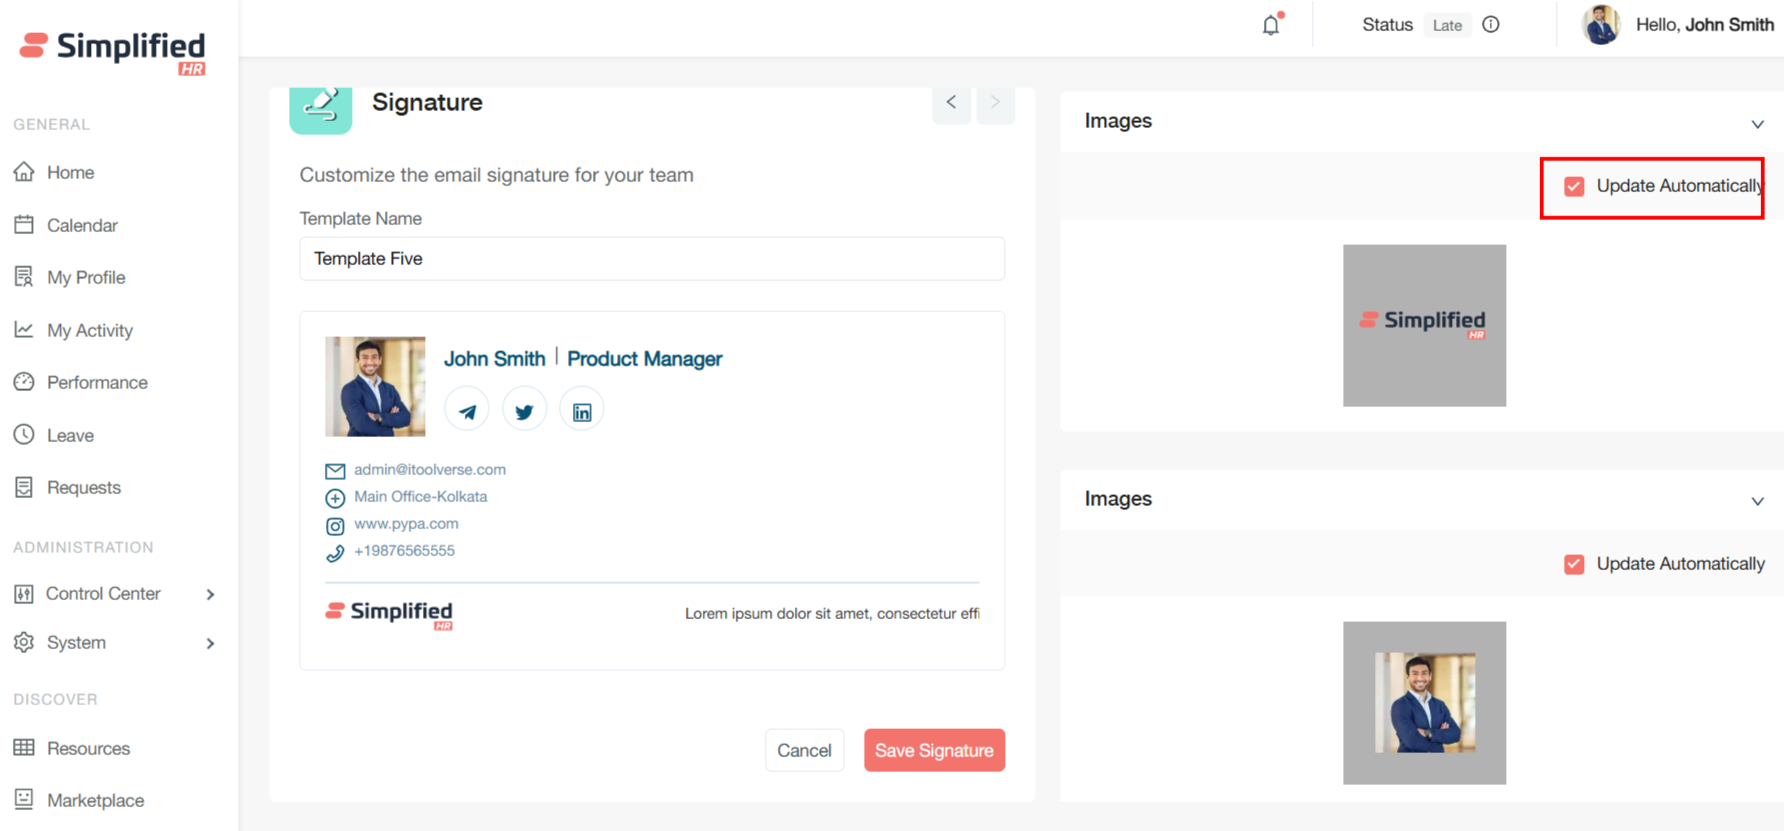The height and width of the screenshot is (831, 1784).
Task: Click the Twitter icon in signature
Action: (524, 411)
